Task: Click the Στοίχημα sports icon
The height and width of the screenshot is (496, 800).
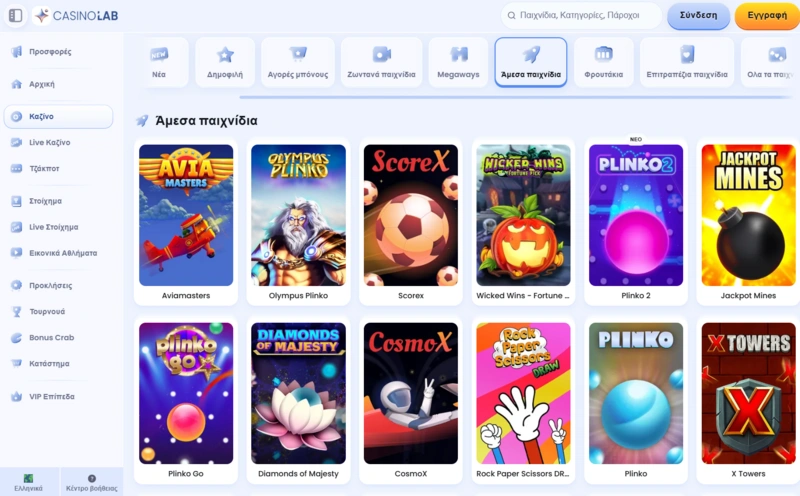Action: click(17, 201)
